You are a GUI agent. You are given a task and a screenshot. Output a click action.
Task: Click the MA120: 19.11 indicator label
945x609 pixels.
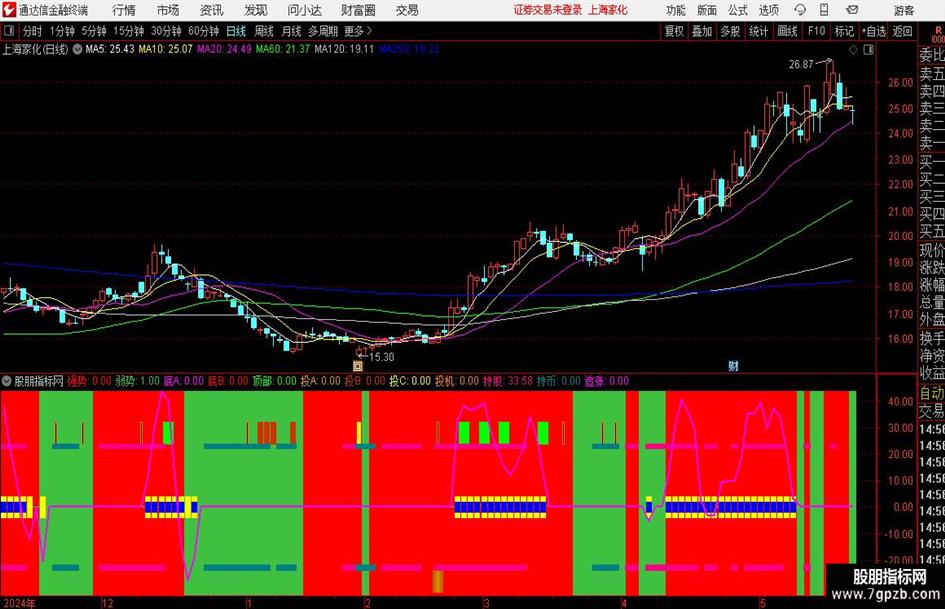pyautogui.click(x=344, y=49)
